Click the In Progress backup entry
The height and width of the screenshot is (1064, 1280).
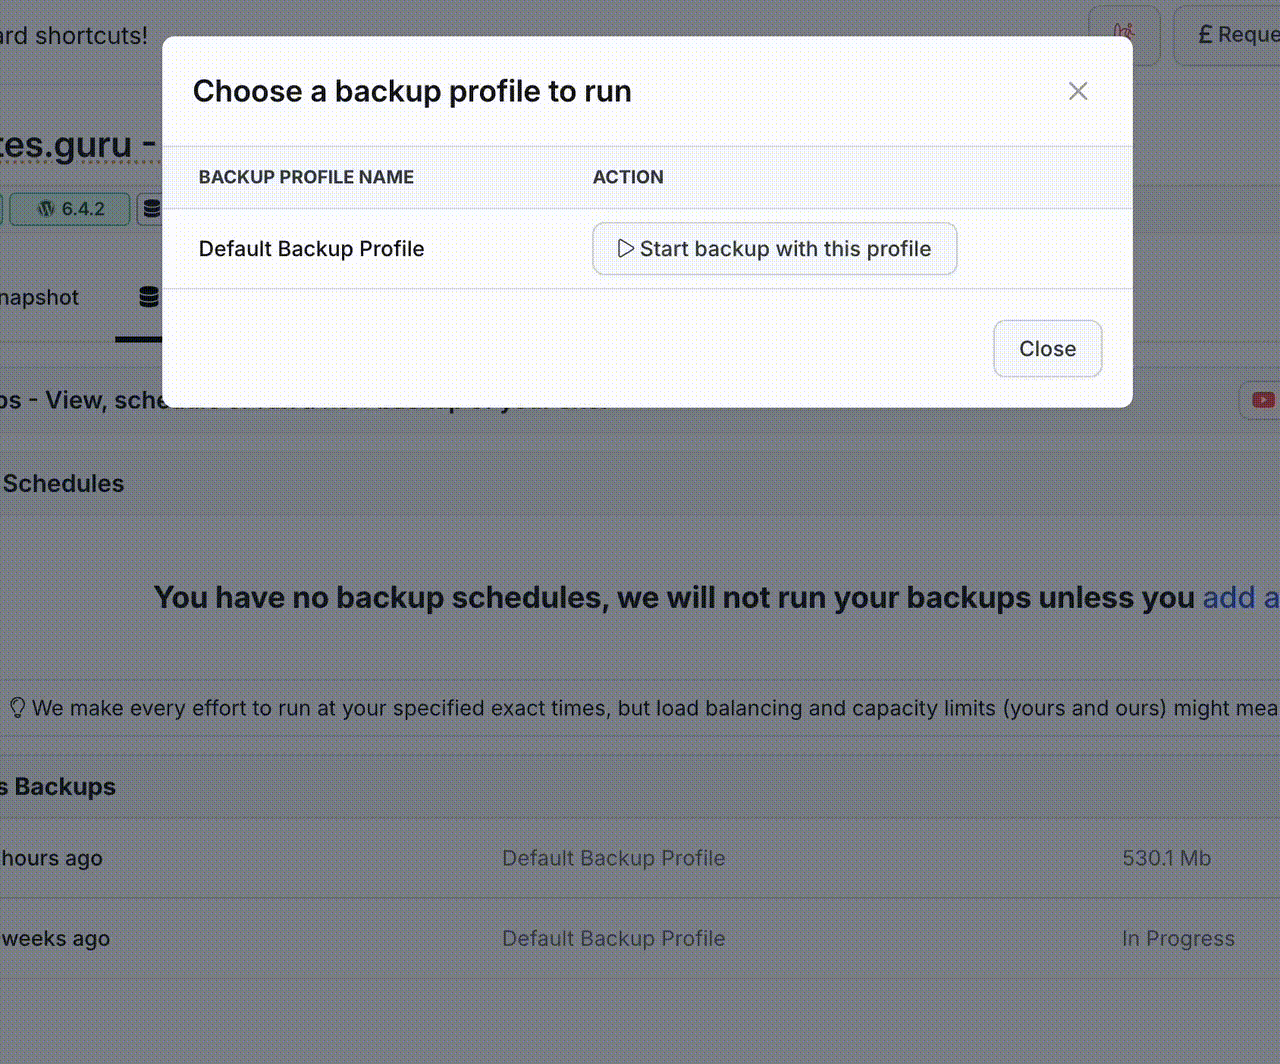point(1178,938)
